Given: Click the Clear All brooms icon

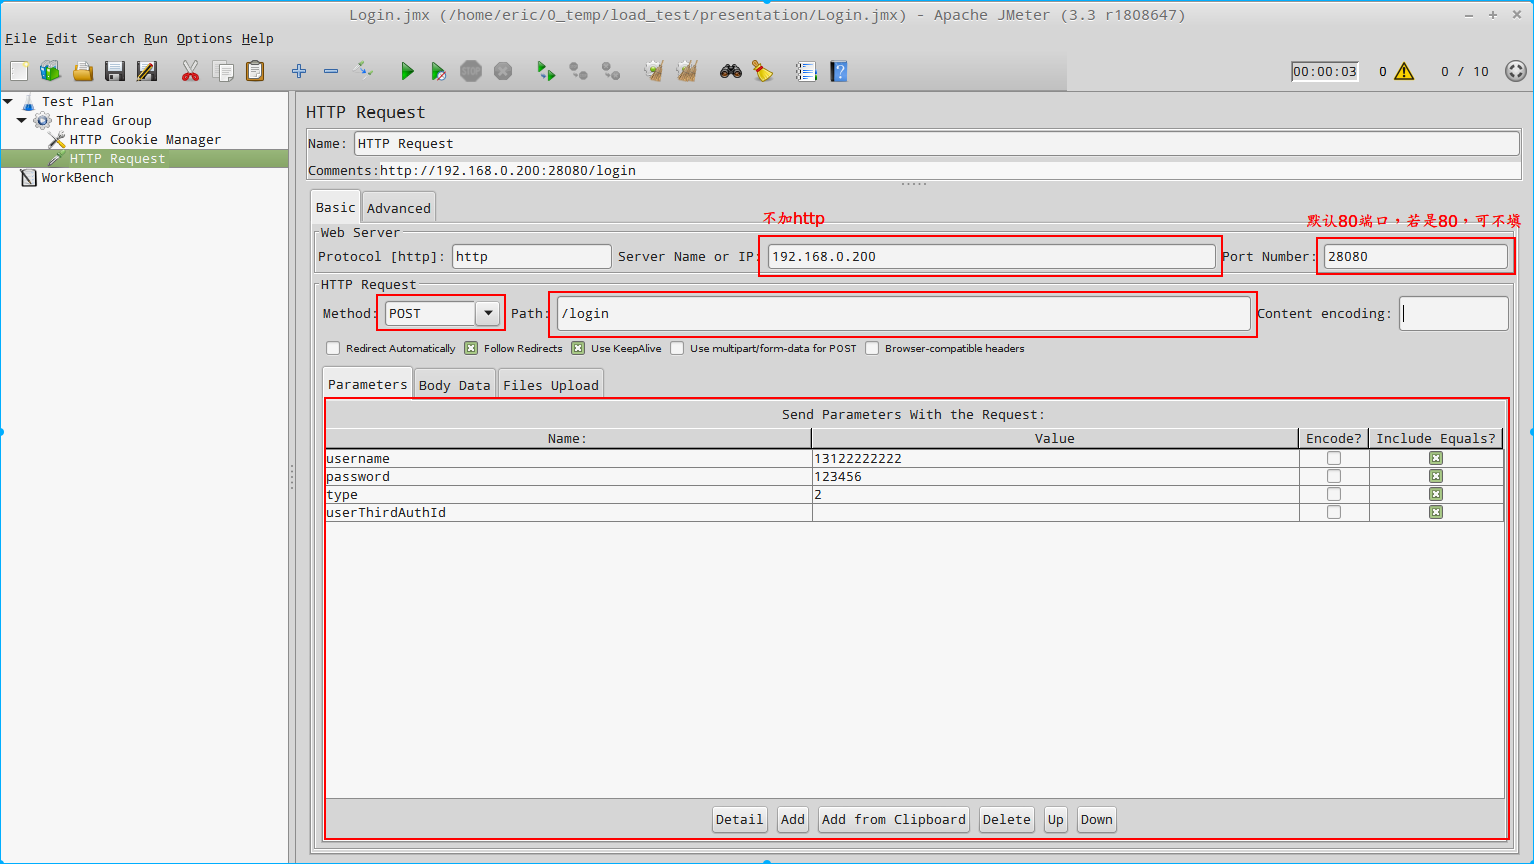Looking at the screenshot, I should 686,71.
